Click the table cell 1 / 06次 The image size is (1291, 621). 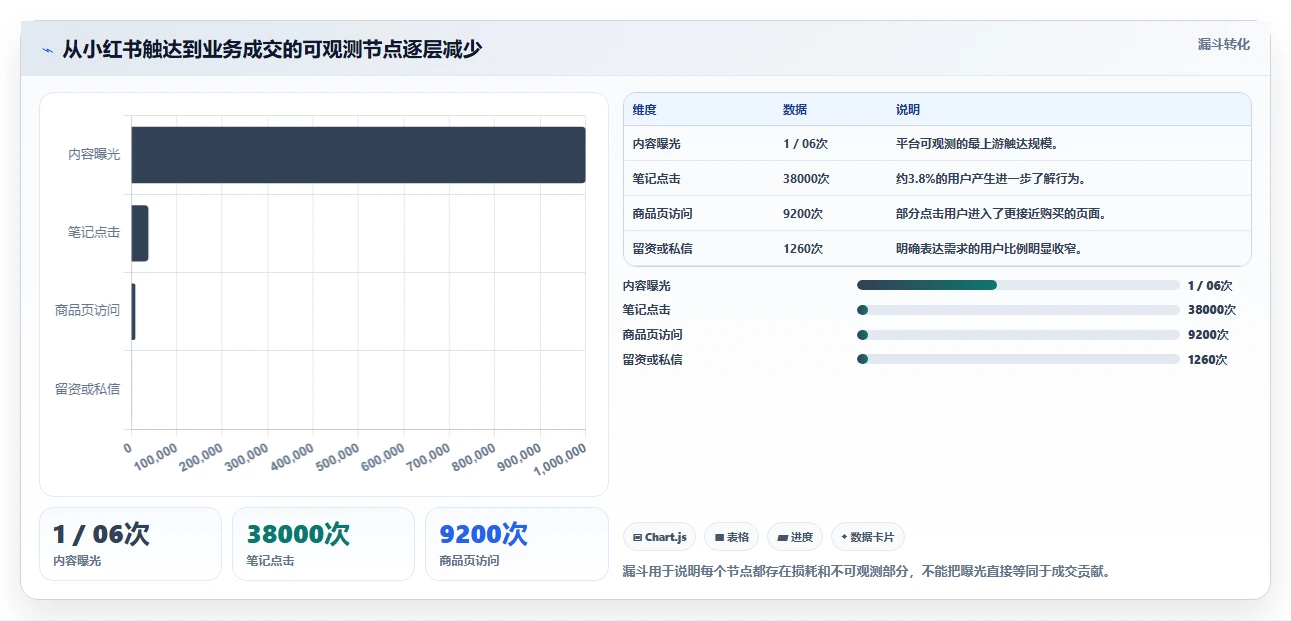point(806,144)
